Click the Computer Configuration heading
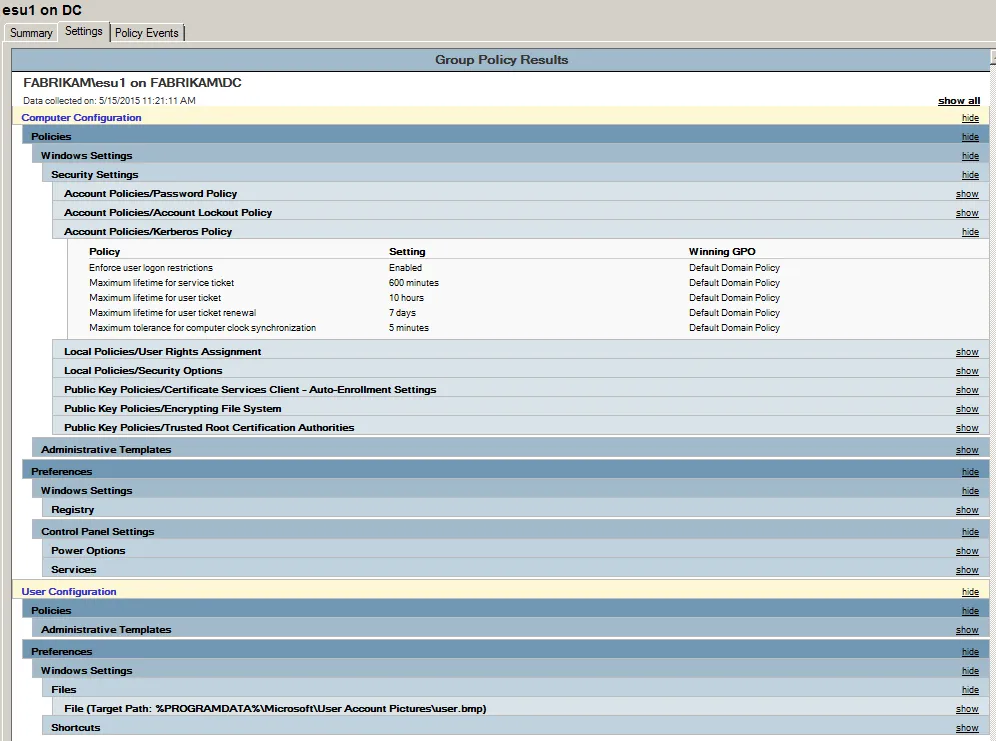Screen dimensions: 996x741 point(81,117)
